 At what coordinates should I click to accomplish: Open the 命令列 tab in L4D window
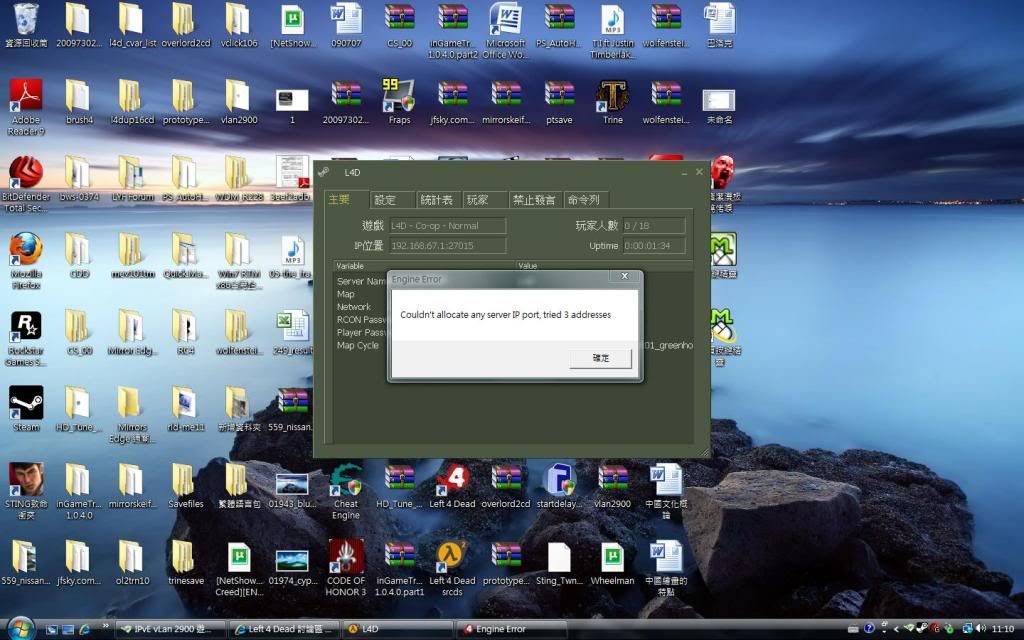[x=583, y=200]
